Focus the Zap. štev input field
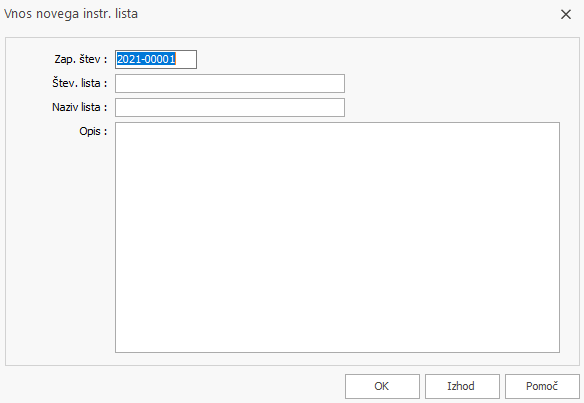This screenshot has width=584, height=403. click(x=156, y=60)
